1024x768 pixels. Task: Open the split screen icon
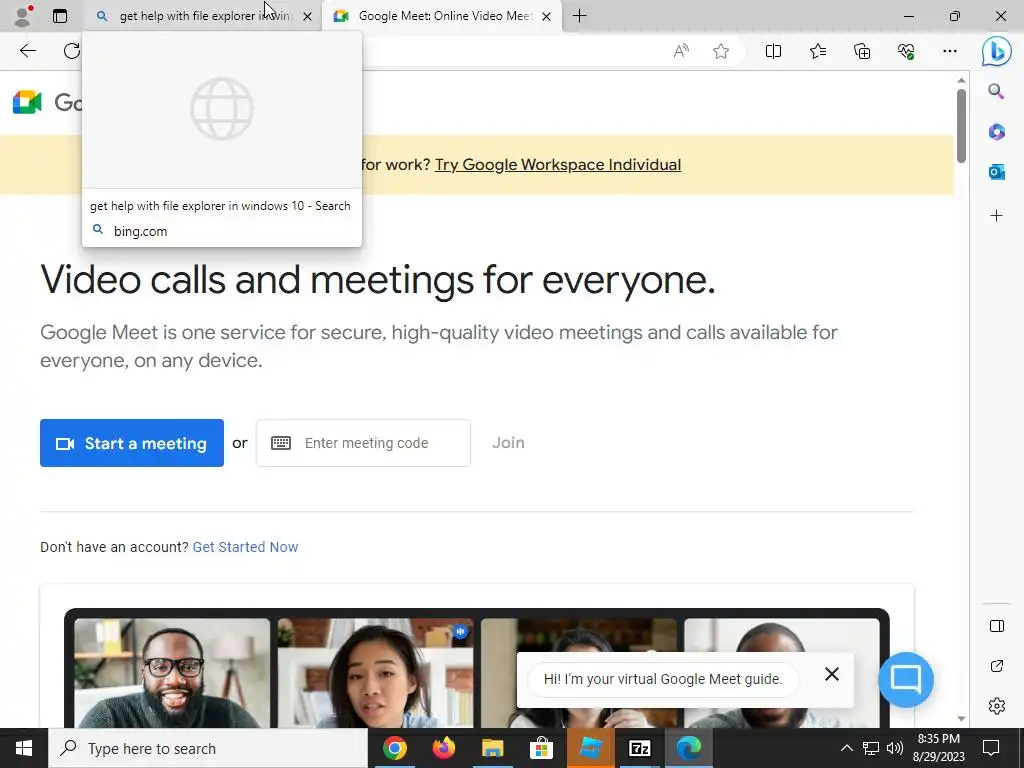pos(773,51)
